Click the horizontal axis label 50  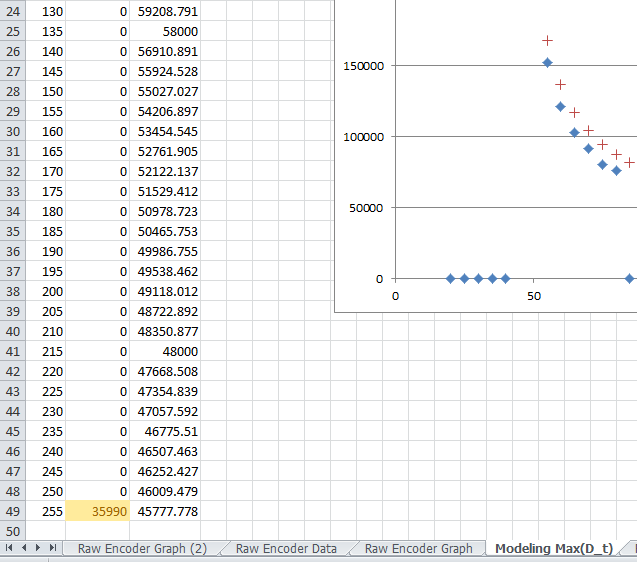(x=534, y=296)
